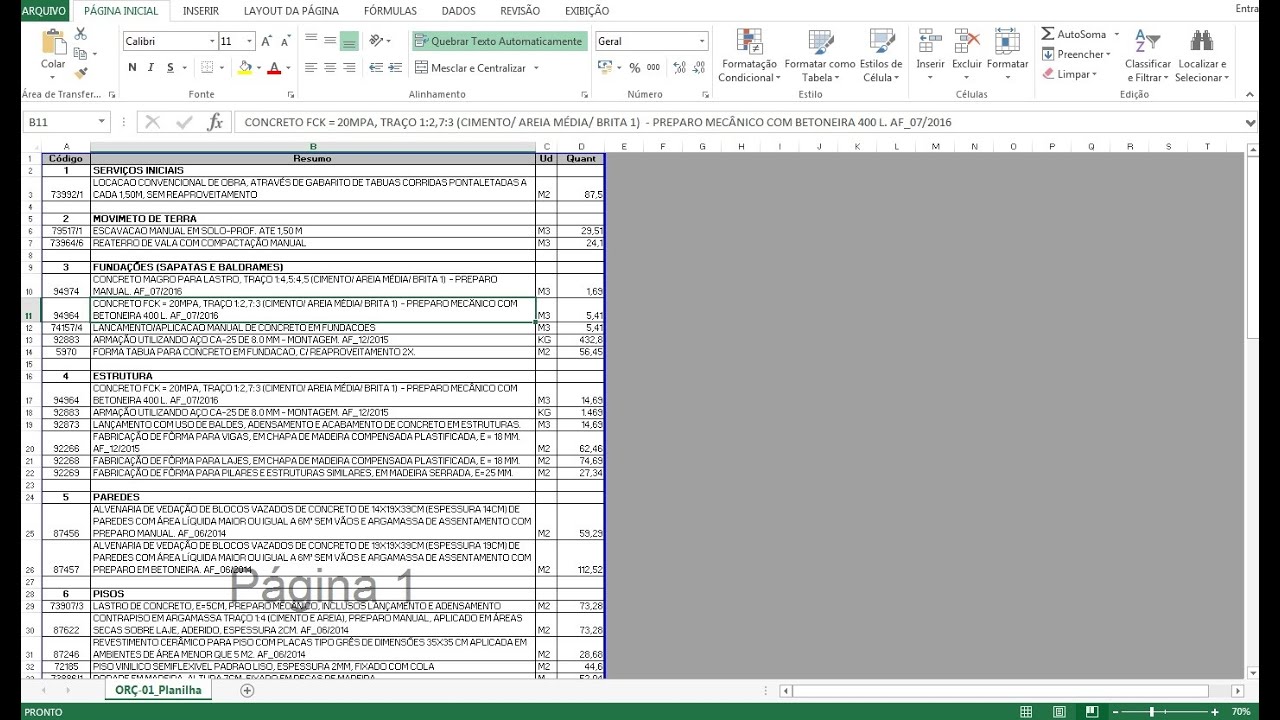Click the accounting number format icon

(604, 68)
